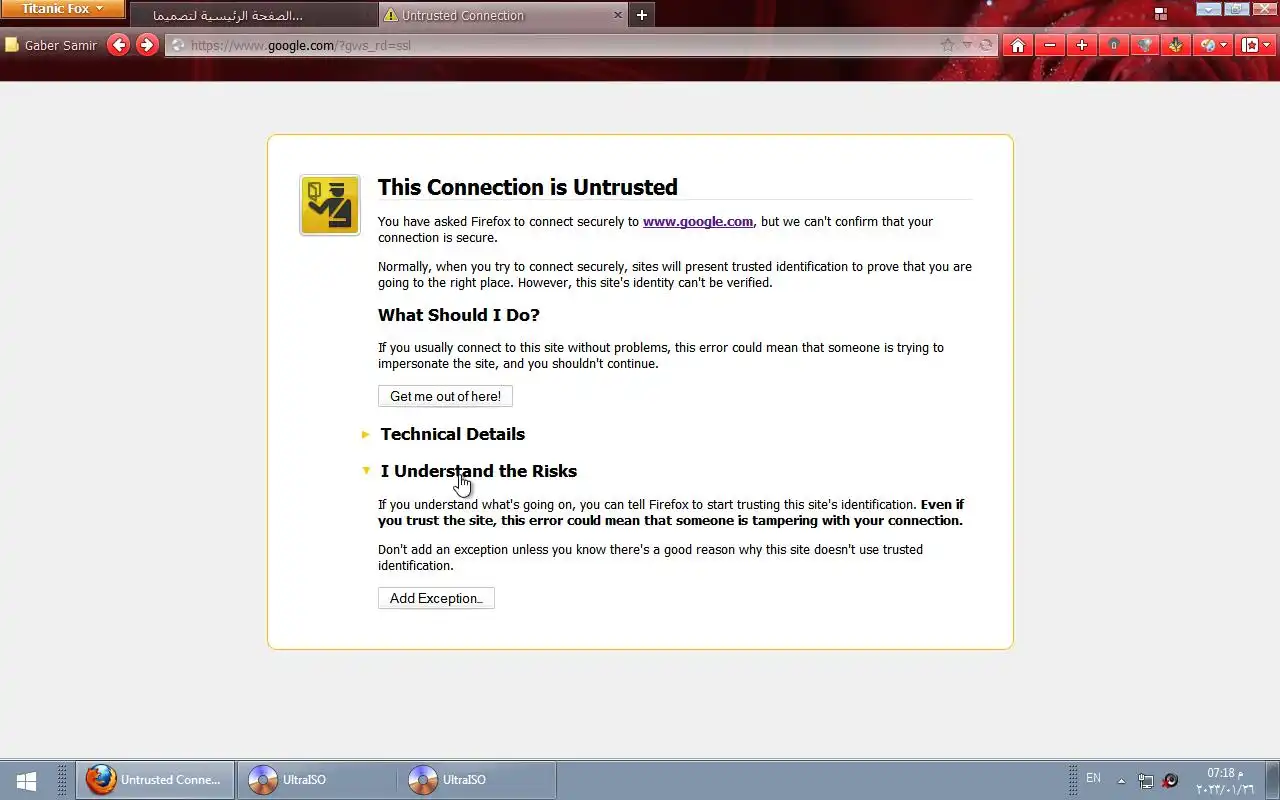Click the warning triangle on active tab

pos(391,15)
